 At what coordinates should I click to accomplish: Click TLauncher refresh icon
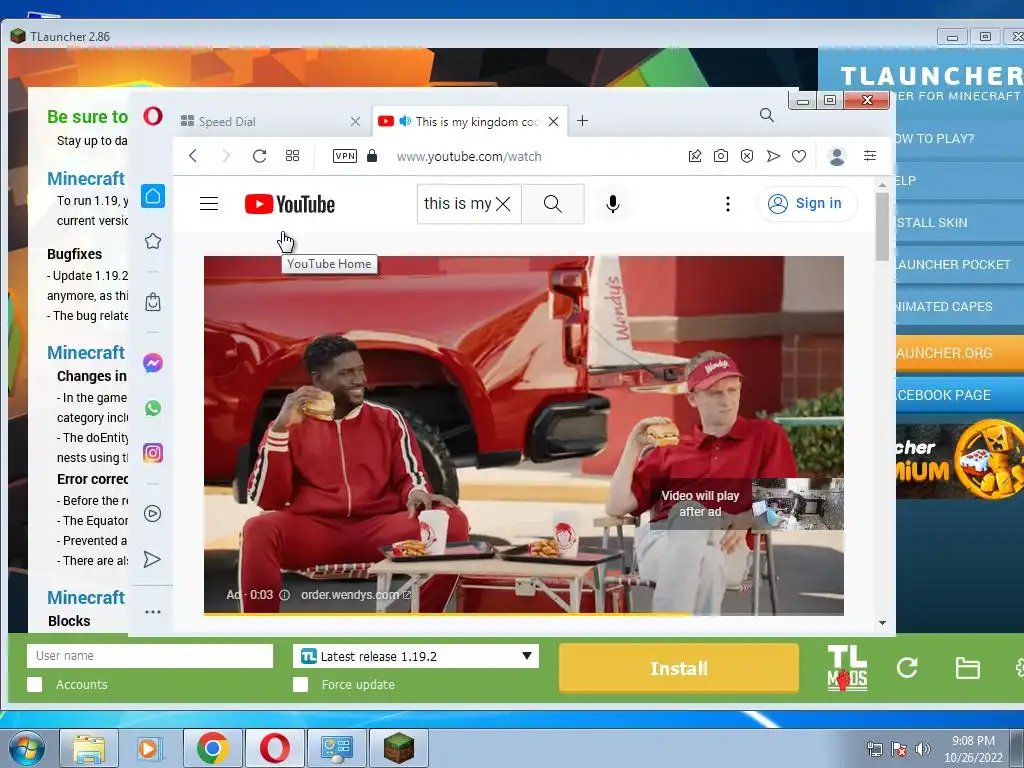coord(907,667)
